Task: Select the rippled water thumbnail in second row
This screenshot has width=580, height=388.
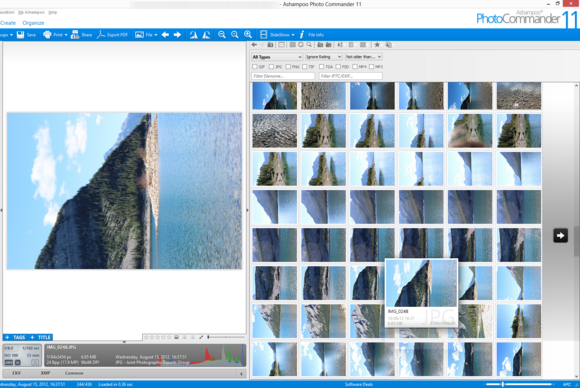Action: click(274, 131)
